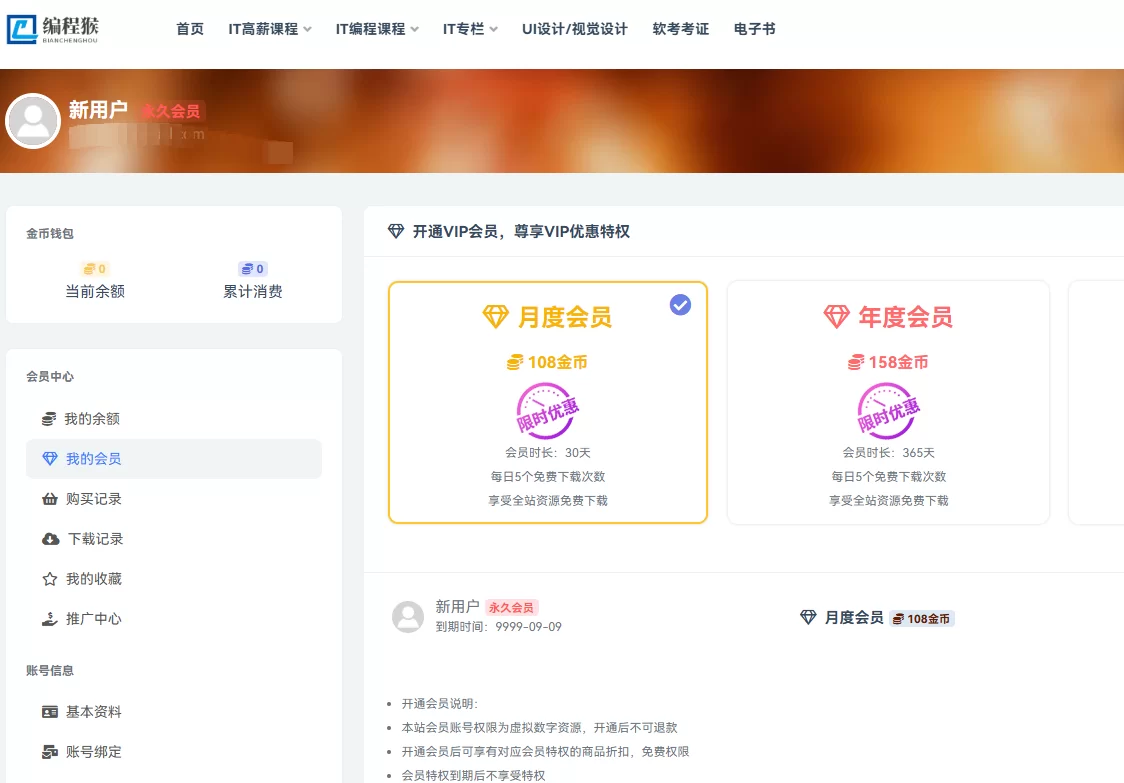1124x783 pixels.
Task: Click 会员中心 section heading
Action: click(49, 376)
